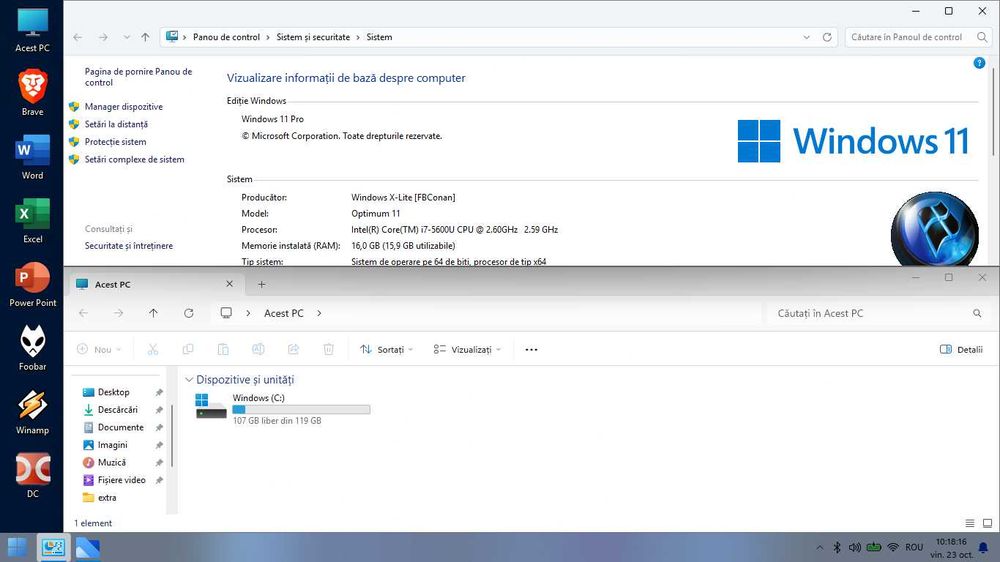
Task: Select Descărcări in the navigation pane
Action: [117, 410]
